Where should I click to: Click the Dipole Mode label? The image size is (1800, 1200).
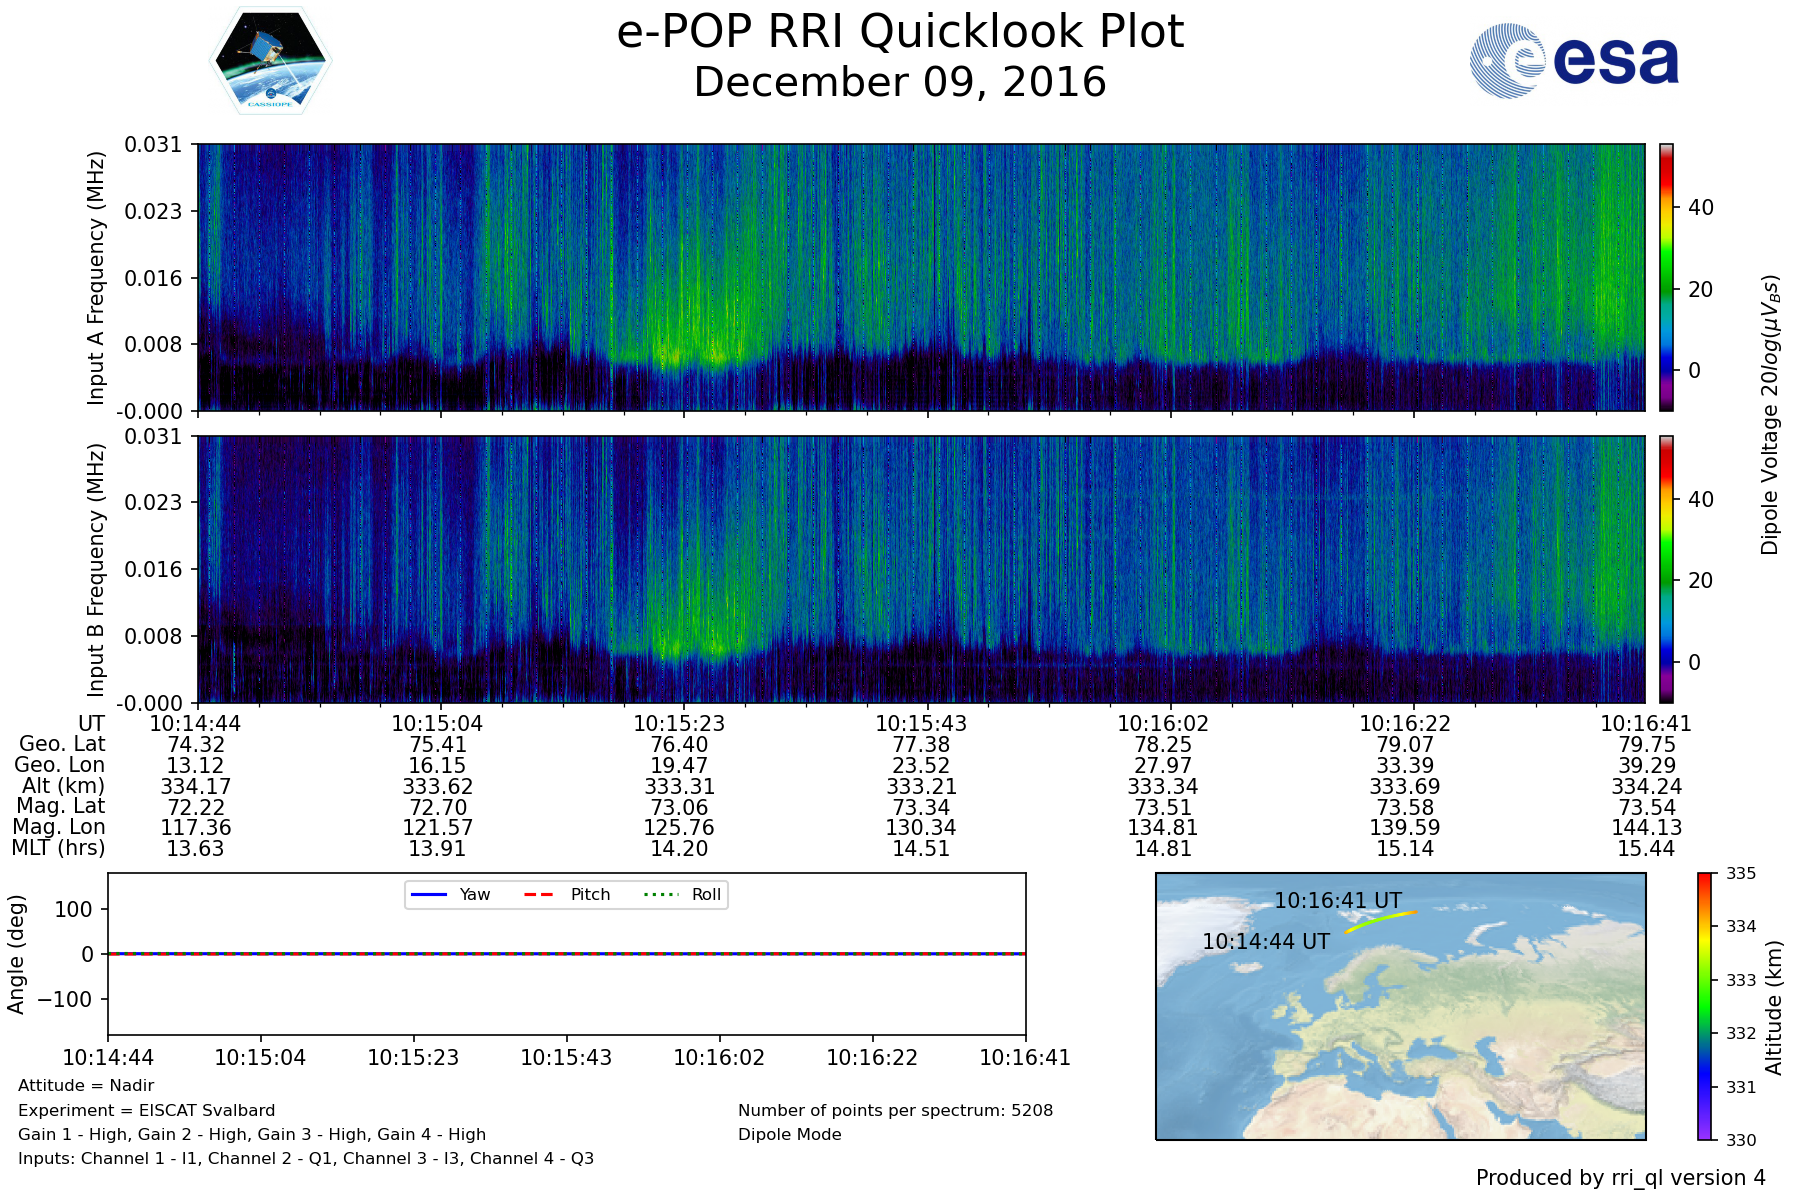click(x=789, y=1135)
